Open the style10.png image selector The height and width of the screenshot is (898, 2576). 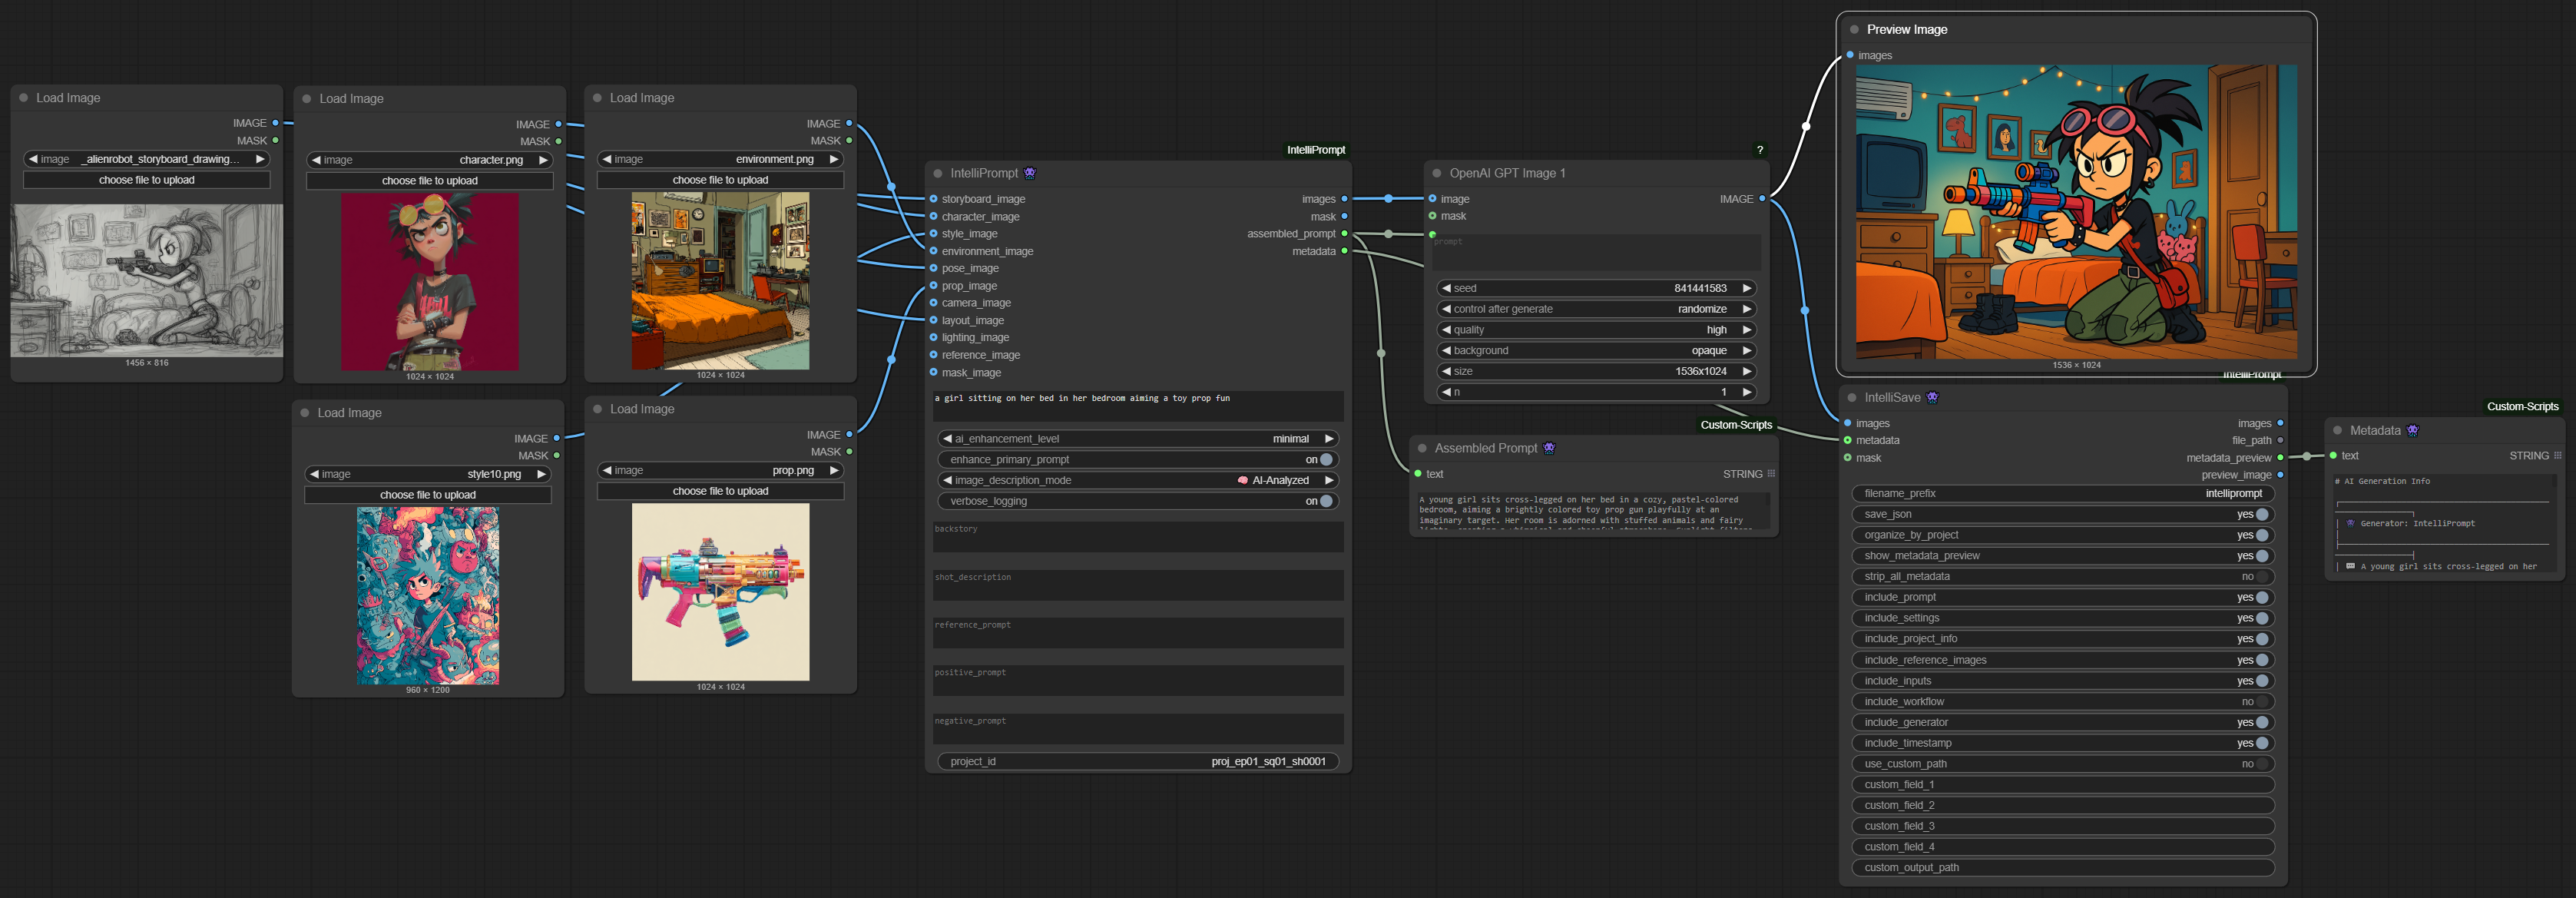point(428,474)
